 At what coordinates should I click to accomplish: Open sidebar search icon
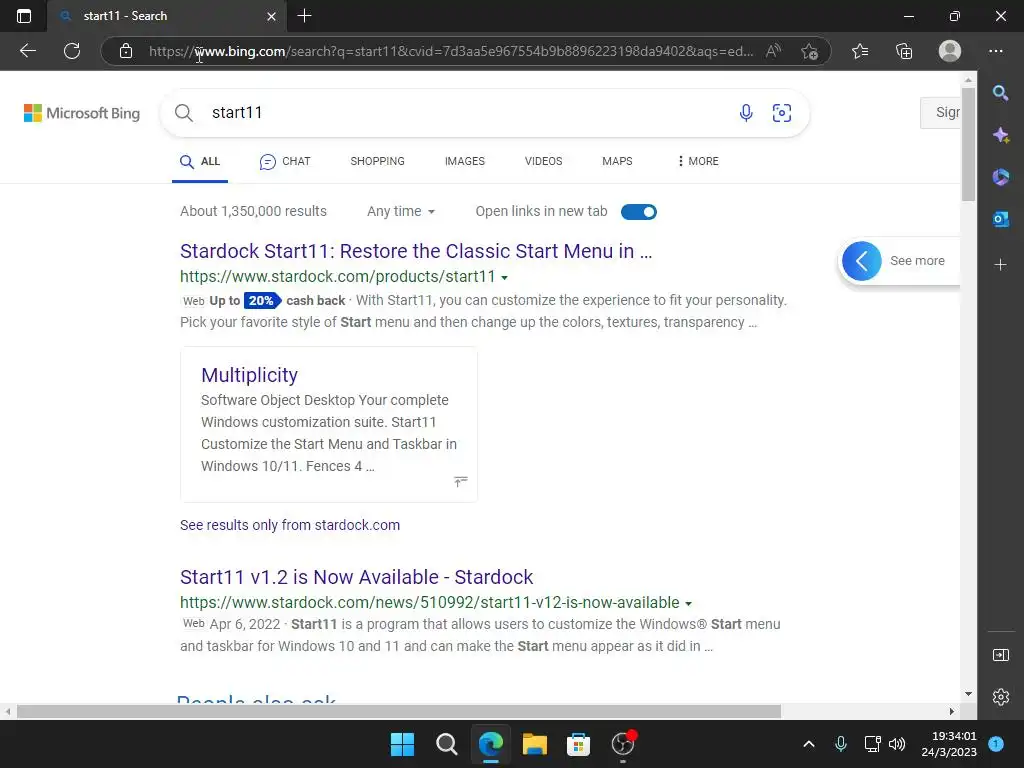tap(1000, 93)
